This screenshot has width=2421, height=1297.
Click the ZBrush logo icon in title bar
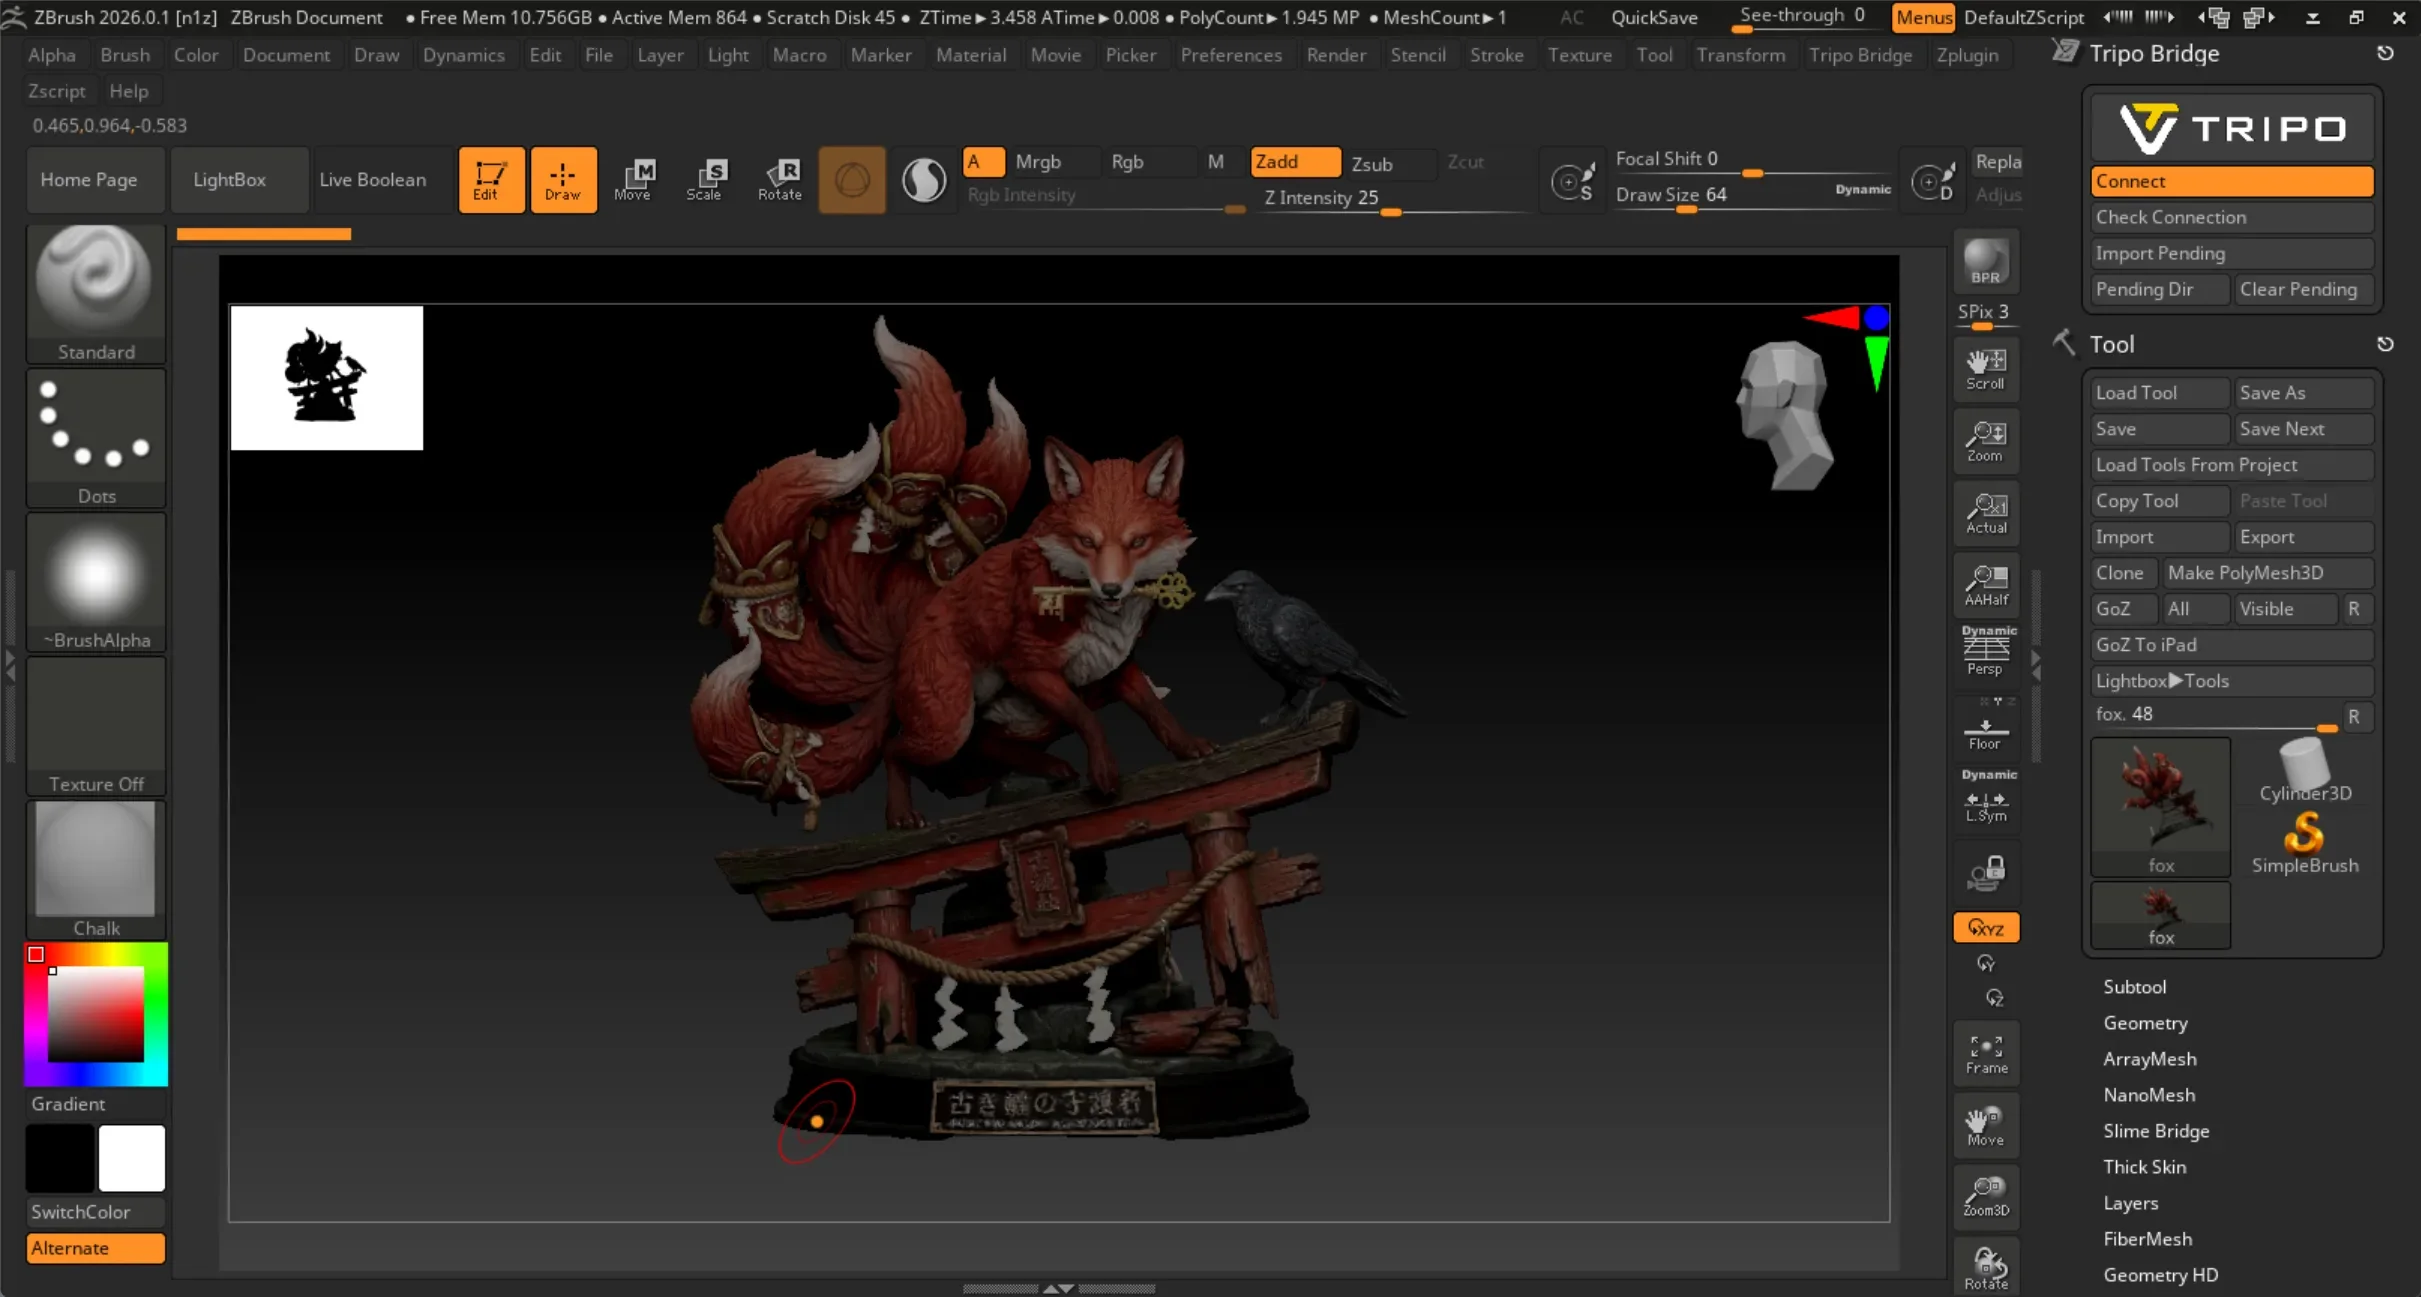tap(14, 17)
